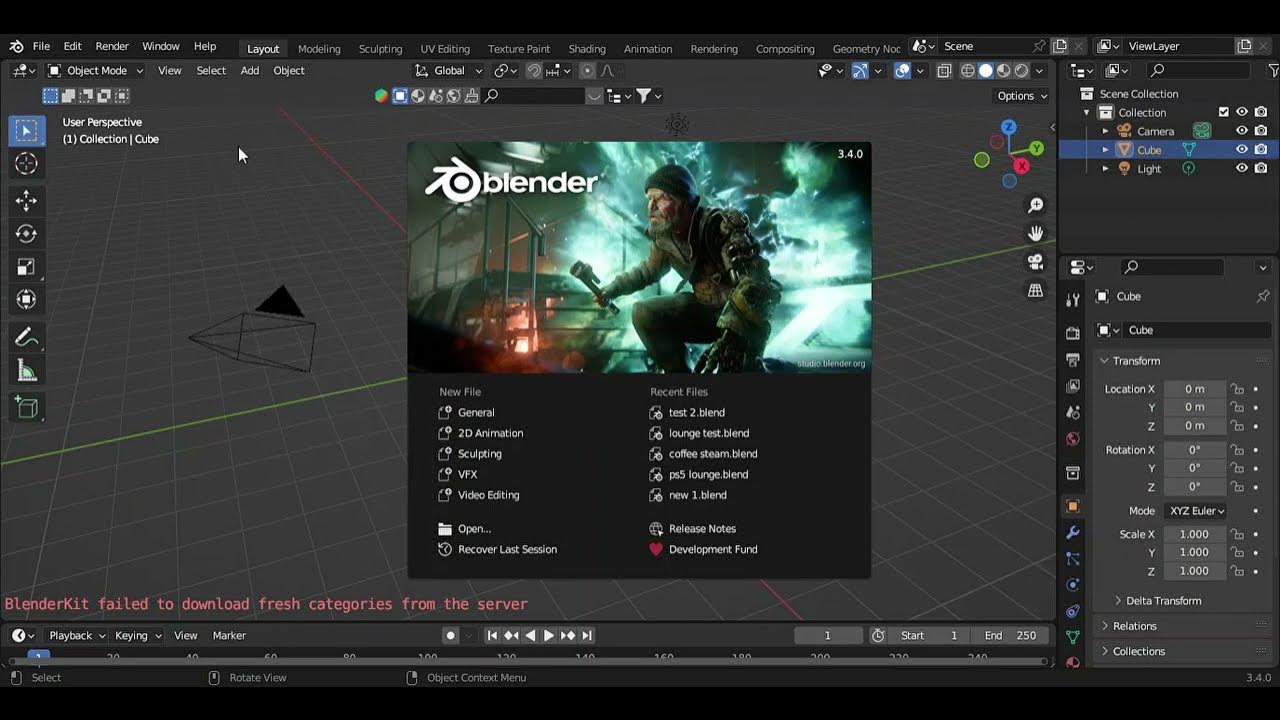Click the Scale X value slider
This screenshot has height=720, width=1280.
[x=1194, y=534]
